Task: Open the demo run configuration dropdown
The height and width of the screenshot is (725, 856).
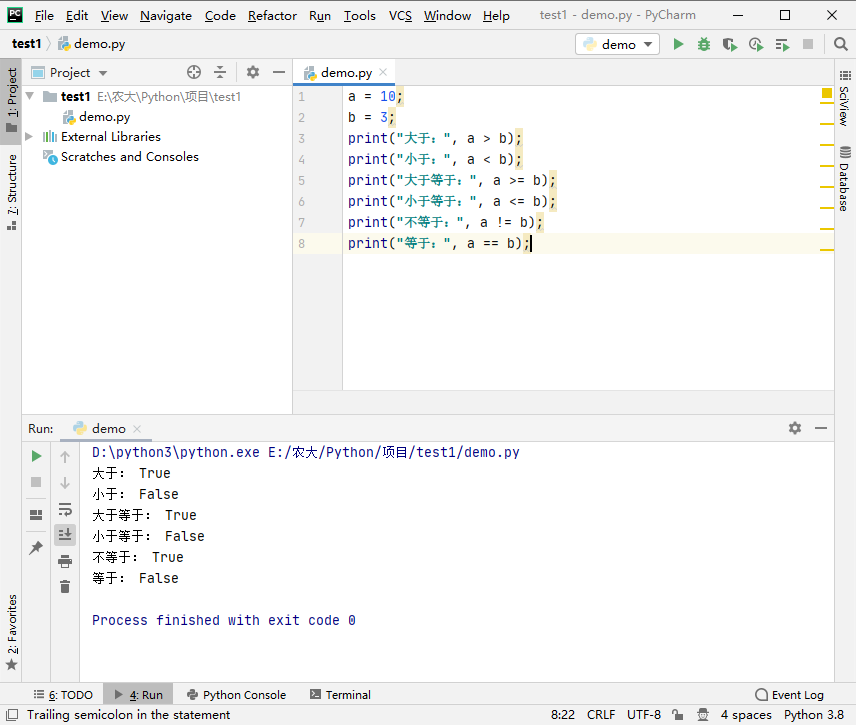Action: coord(617,44)
